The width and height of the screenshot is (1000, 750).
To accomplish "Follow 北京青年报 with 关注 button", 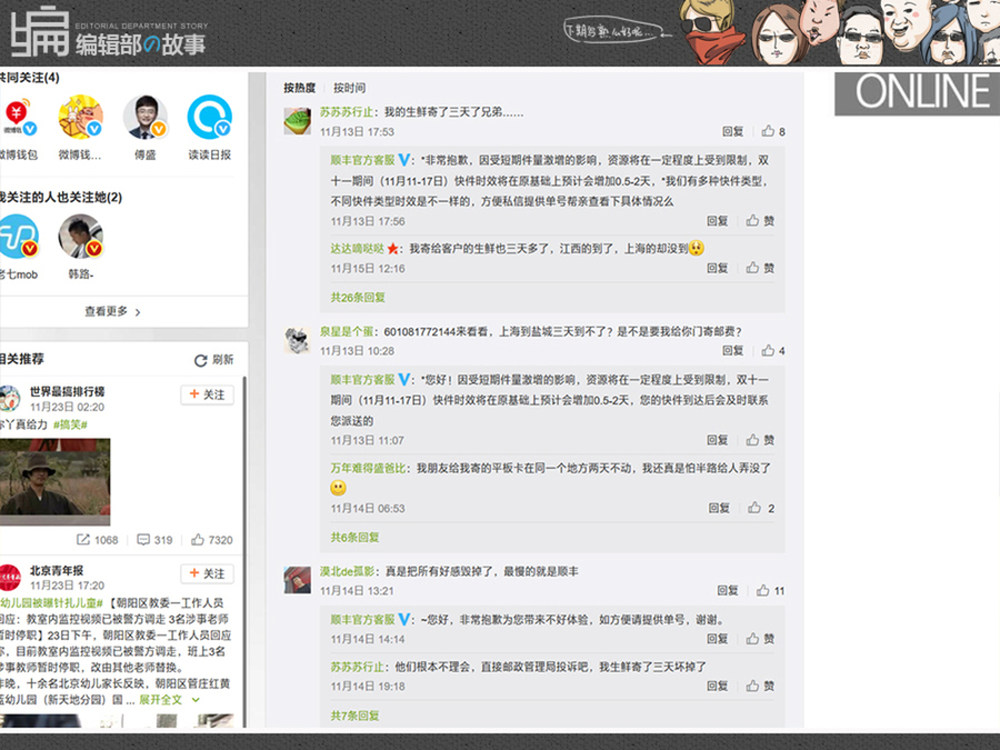I will [207, 573].
